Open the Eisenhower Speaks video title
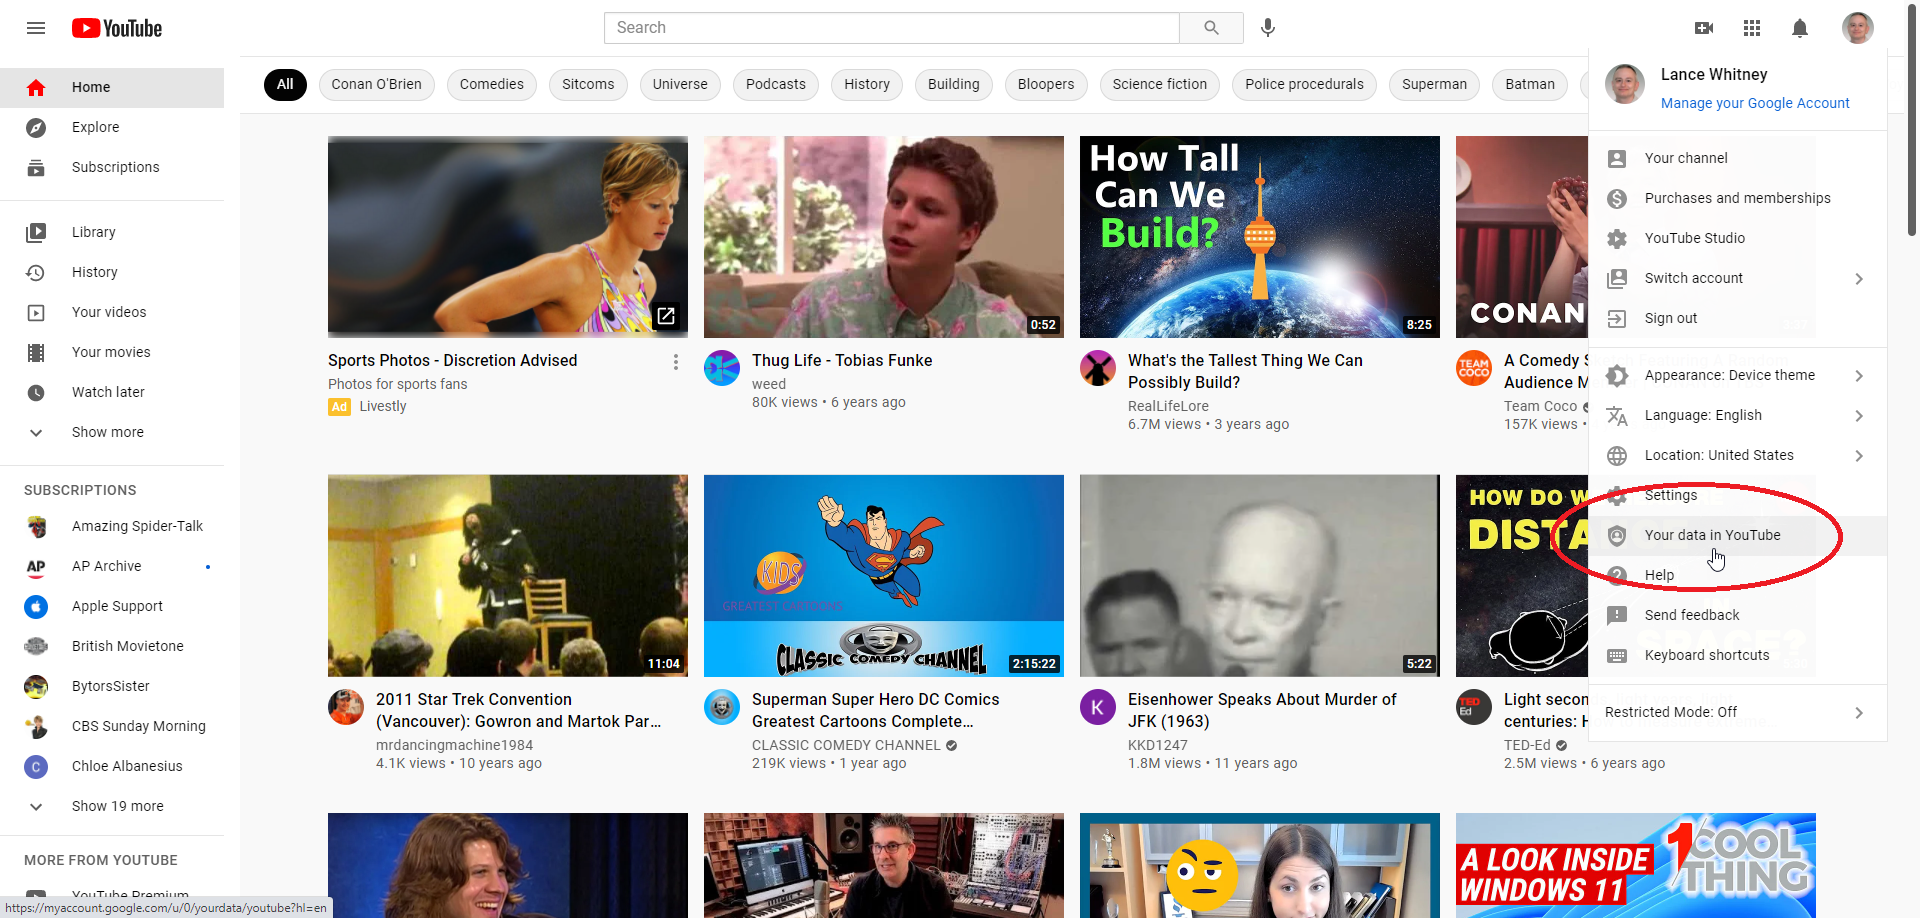This screenshot has height=918, width=1920. coord(1262,710)
